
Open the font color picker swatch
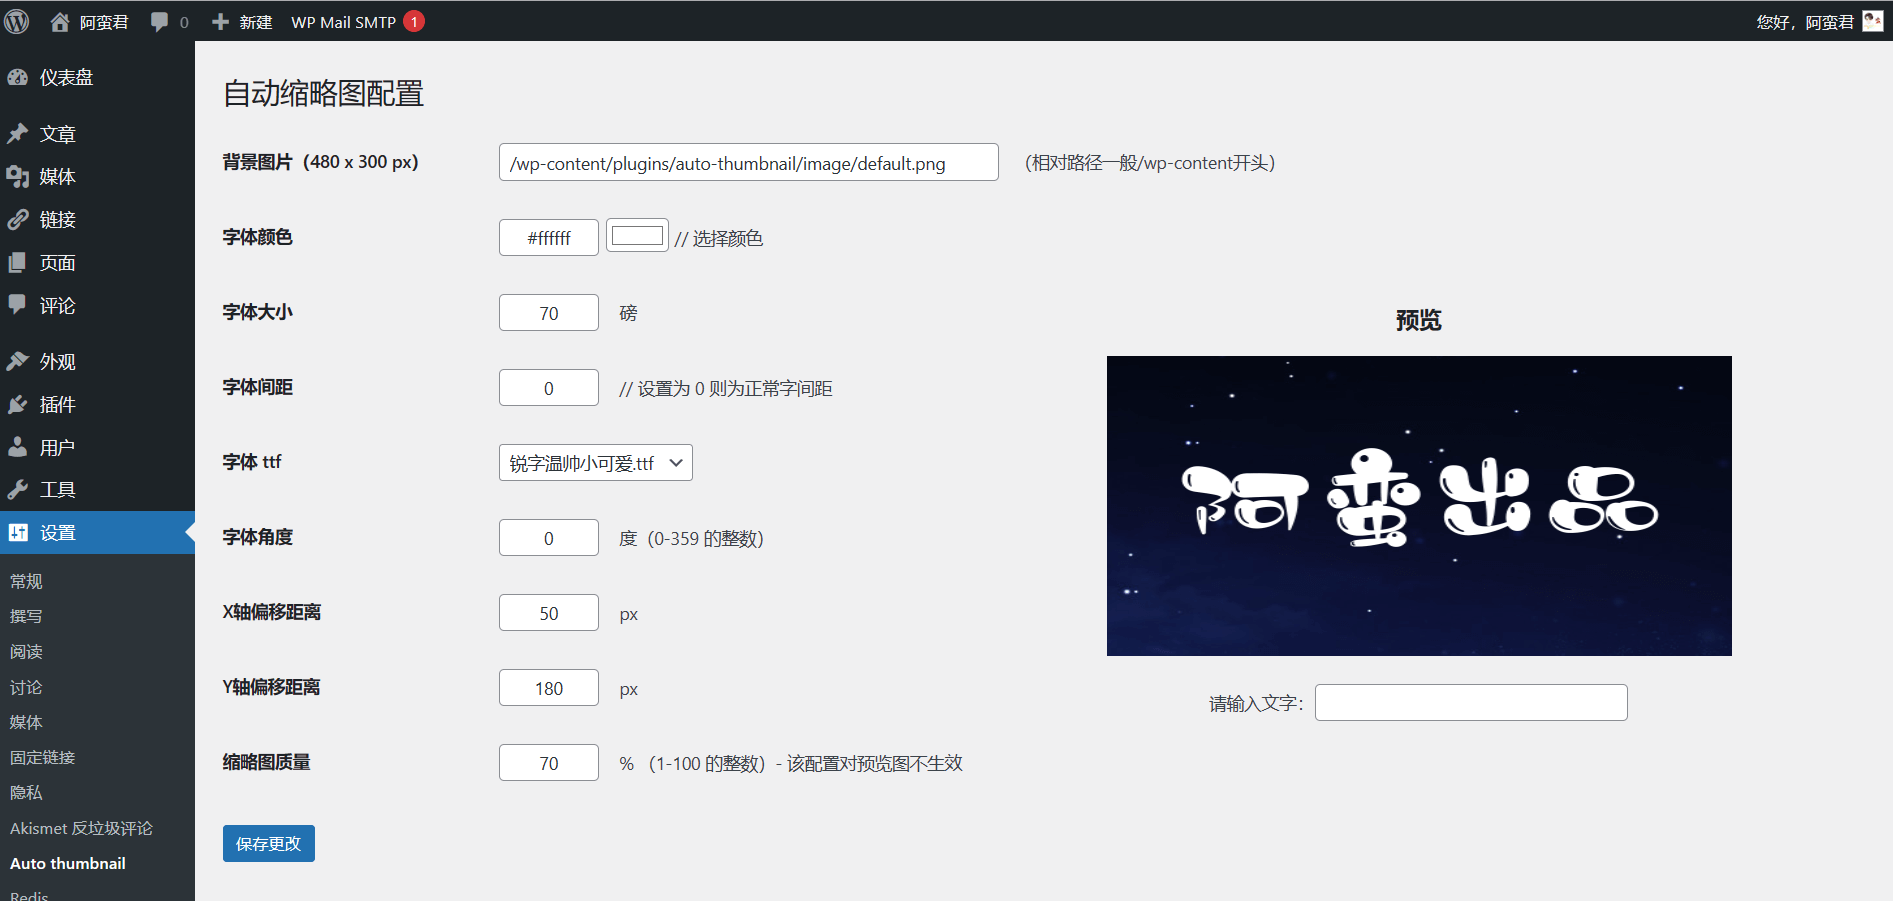tap(637, 234)
